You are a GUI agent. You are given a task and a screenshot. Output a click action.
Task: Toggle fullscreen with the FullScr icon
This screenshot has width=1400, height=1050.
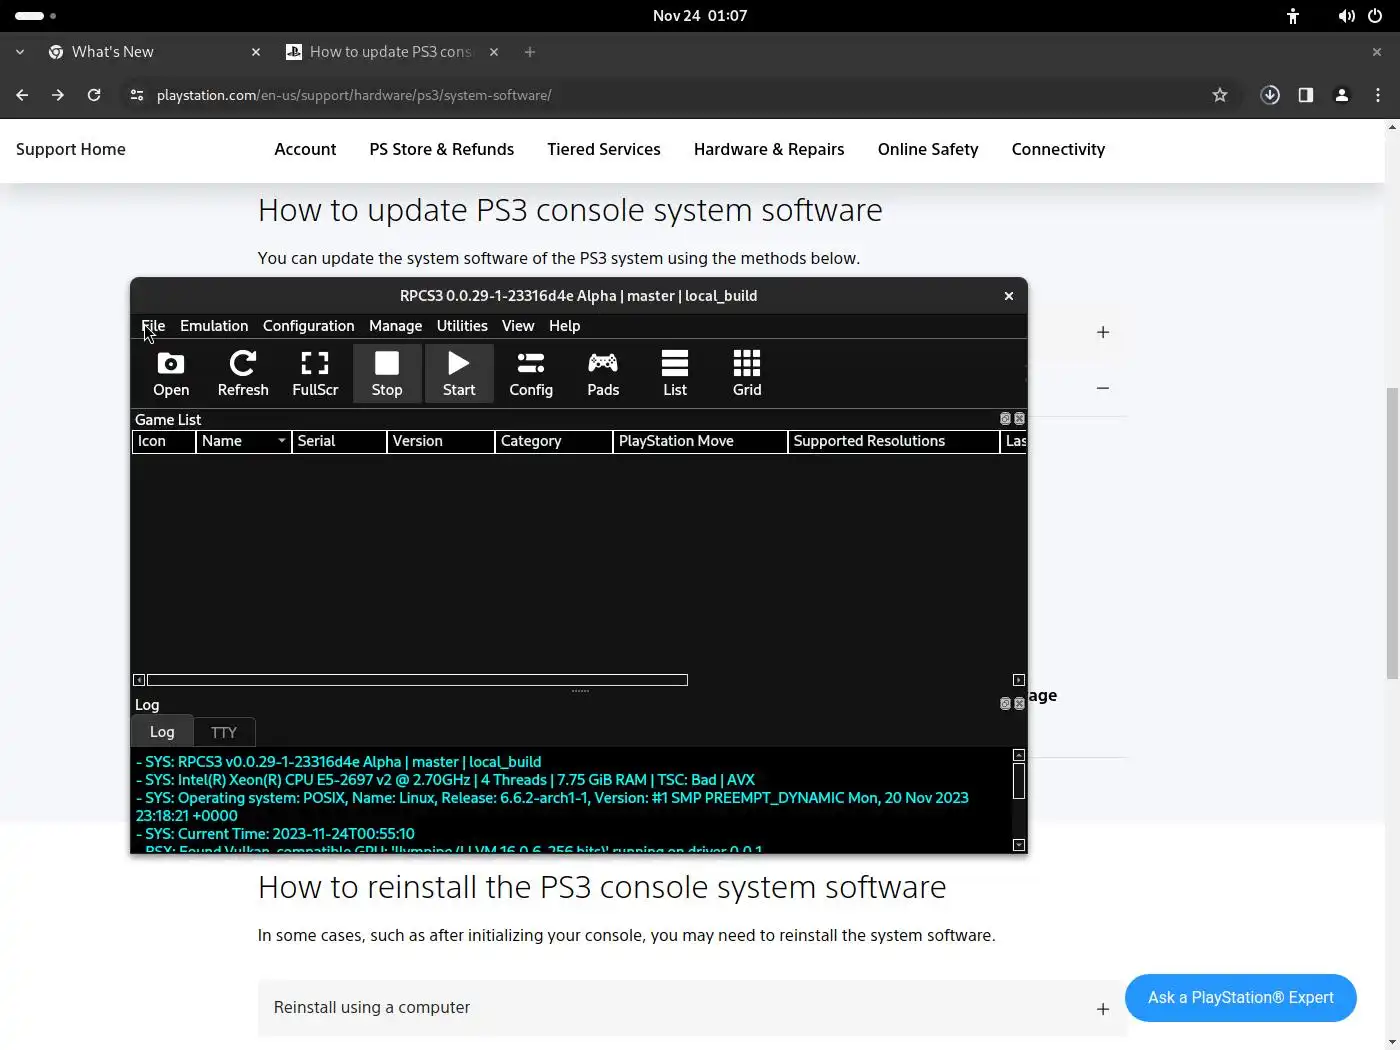point(315,373)
